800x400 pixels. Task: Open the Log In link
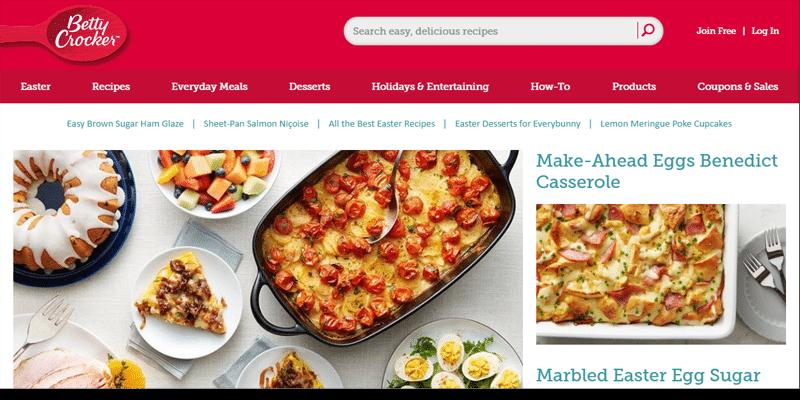(765, 31)
